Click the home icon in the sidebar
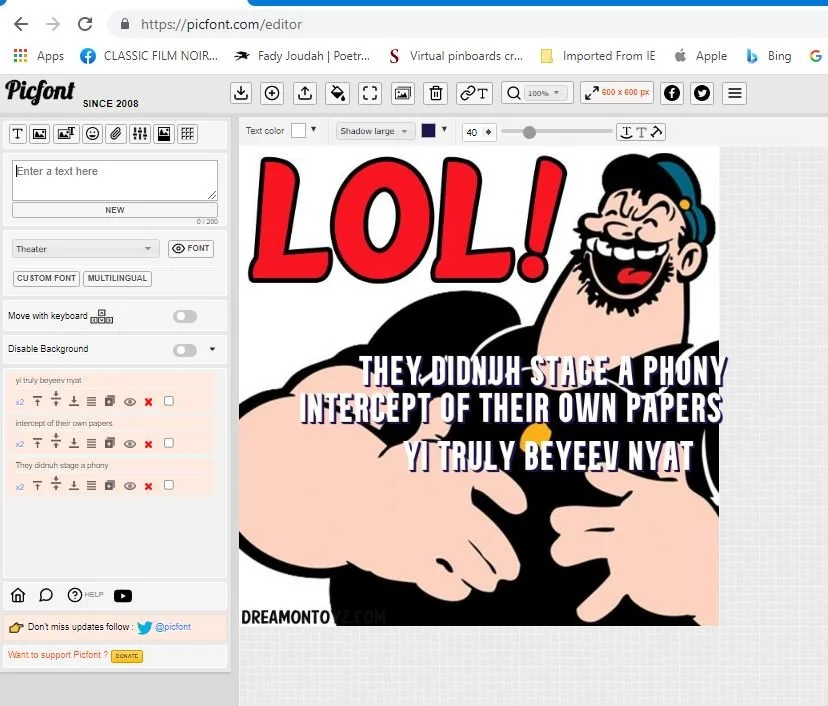The image size is (828, 706). pyautogui.click(x=18, y=595)
